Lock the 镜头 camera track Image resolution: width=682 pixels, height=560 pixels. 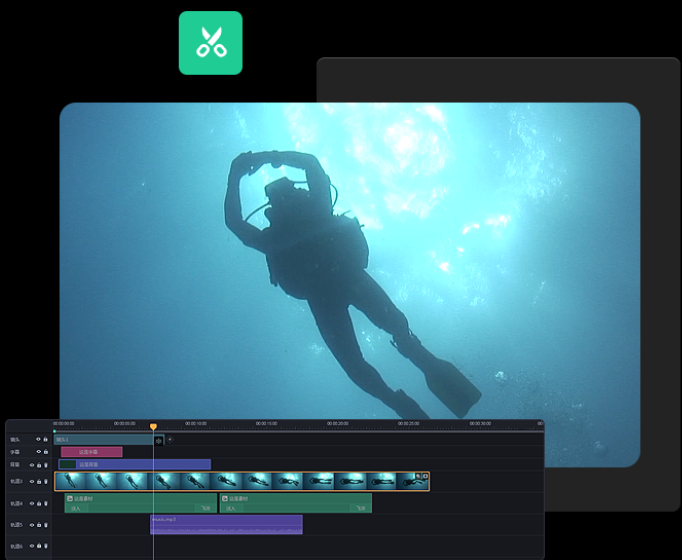point(45,439)
